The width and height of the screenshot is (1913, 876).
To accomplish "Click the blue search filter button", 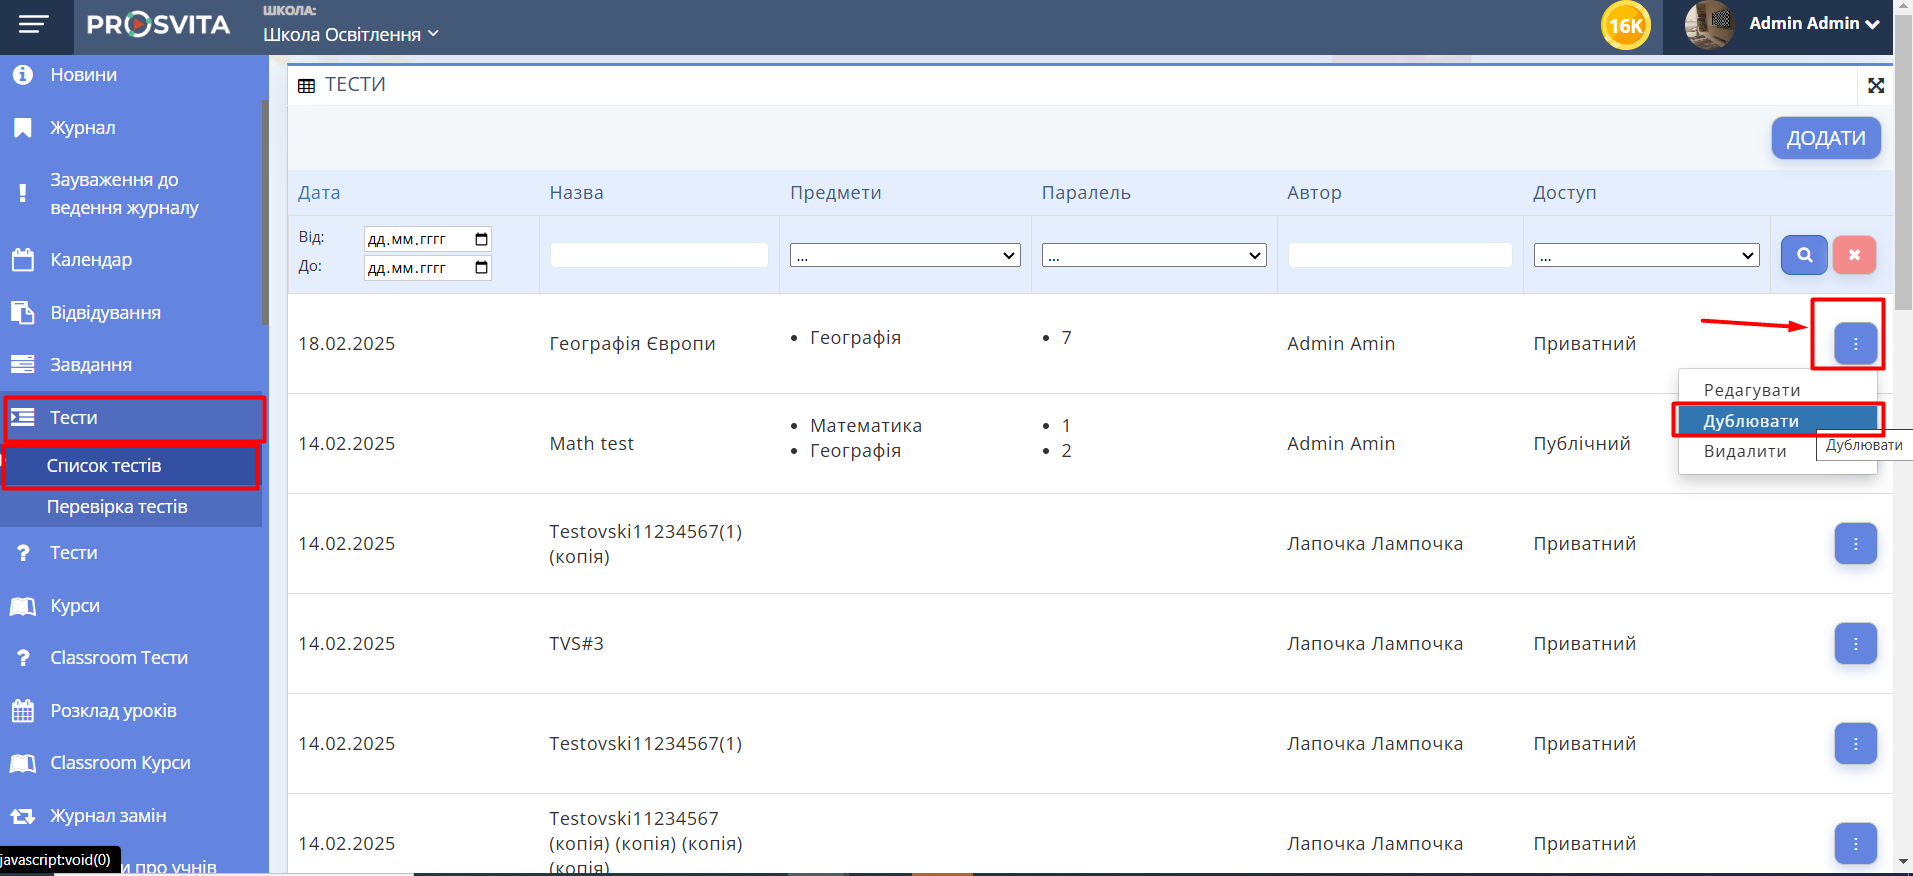I will click(1804, 255).
